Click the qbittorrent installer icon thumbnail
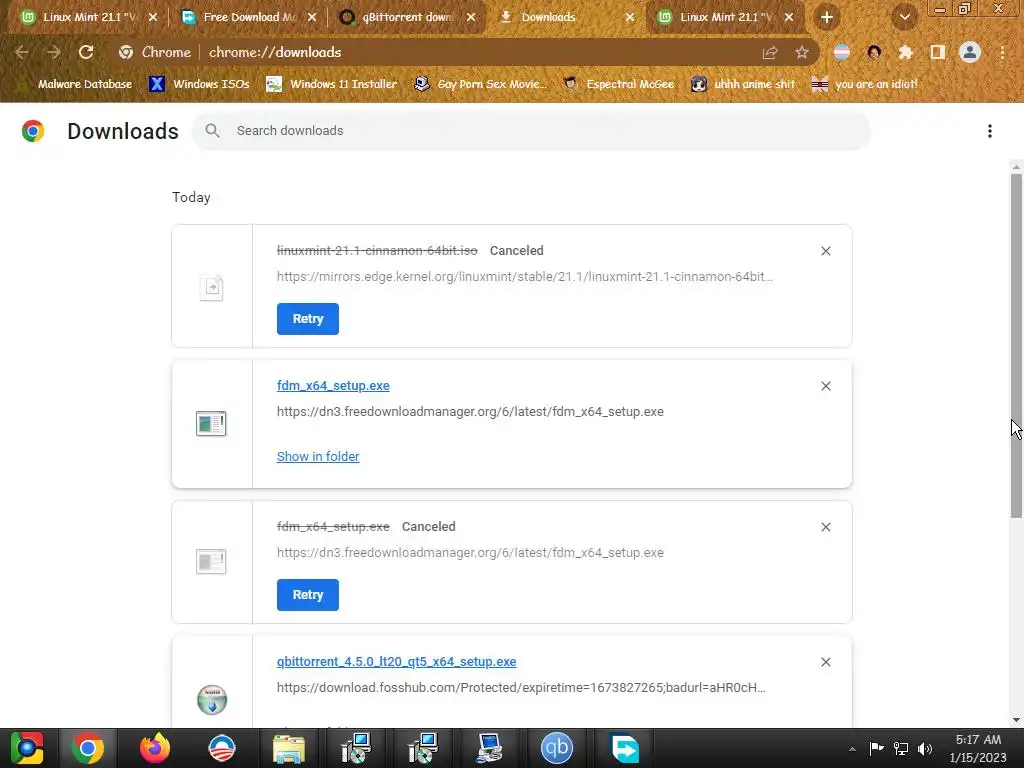Viewport: 1024px width, 768px height. [x=212, y=700]
